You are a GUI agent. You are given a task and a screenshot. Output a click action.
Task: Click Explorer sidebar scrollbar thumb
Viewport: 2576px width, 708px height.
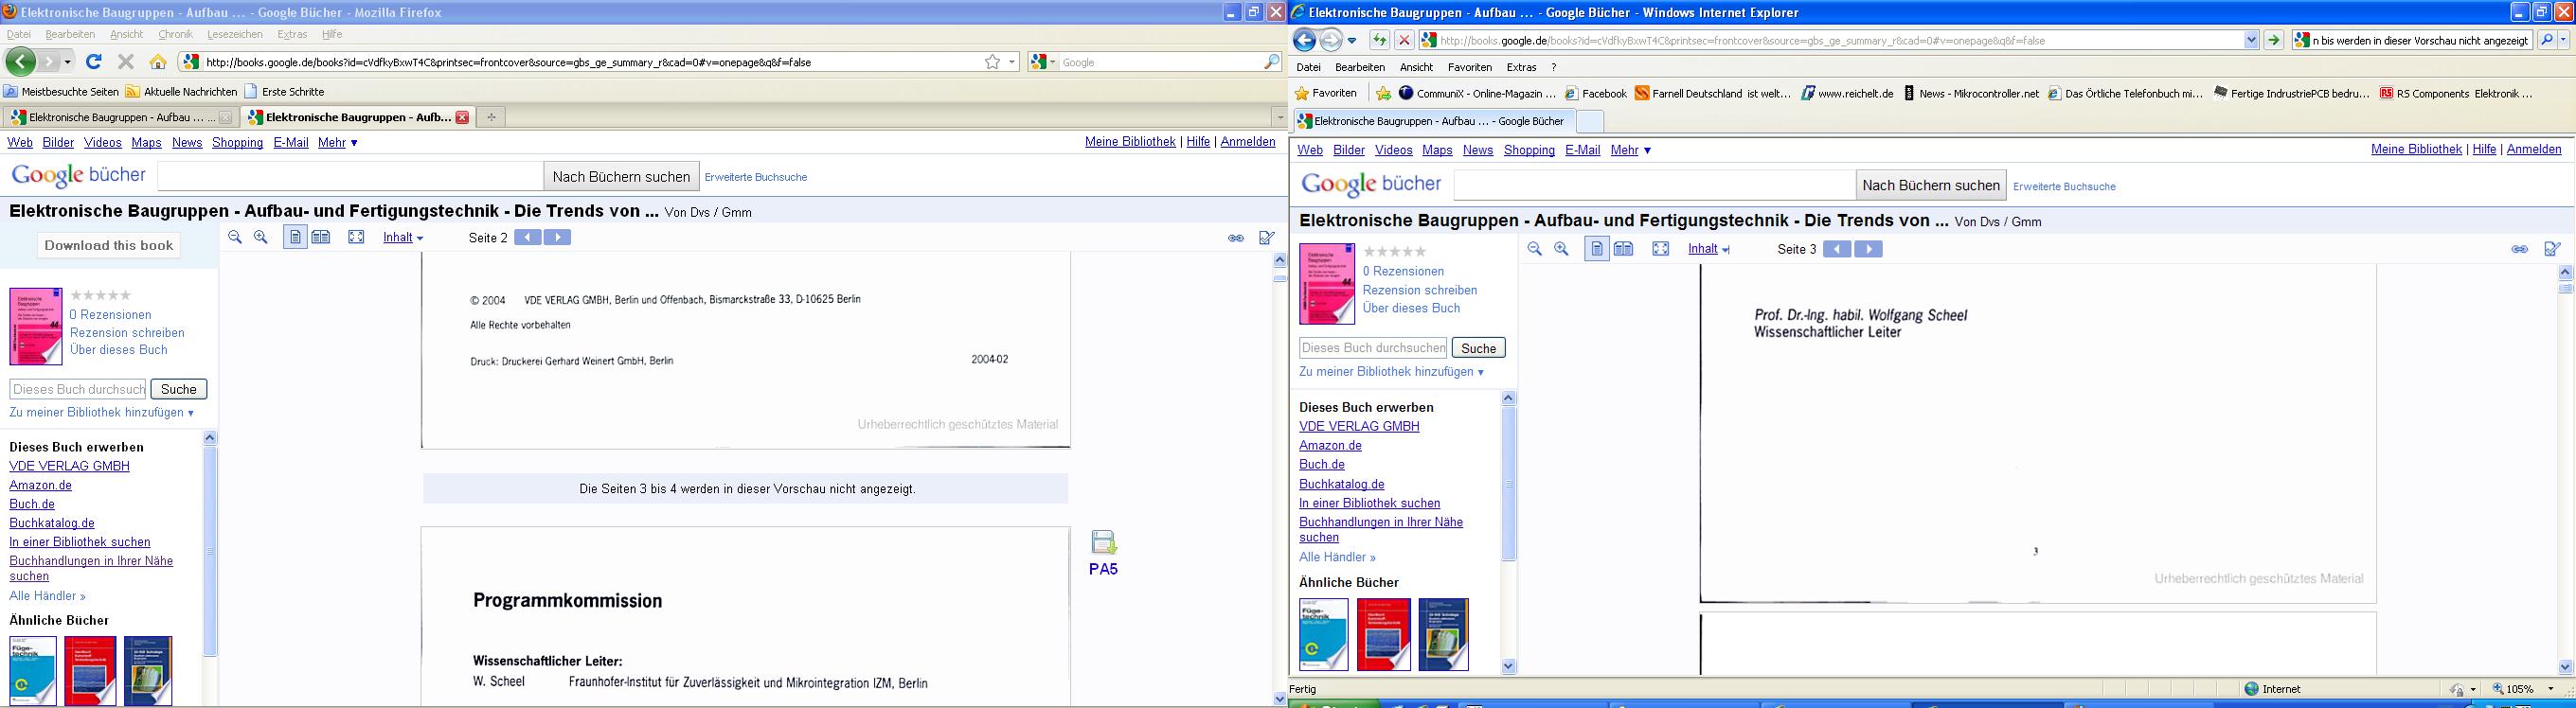click(x=1508, y=484)
